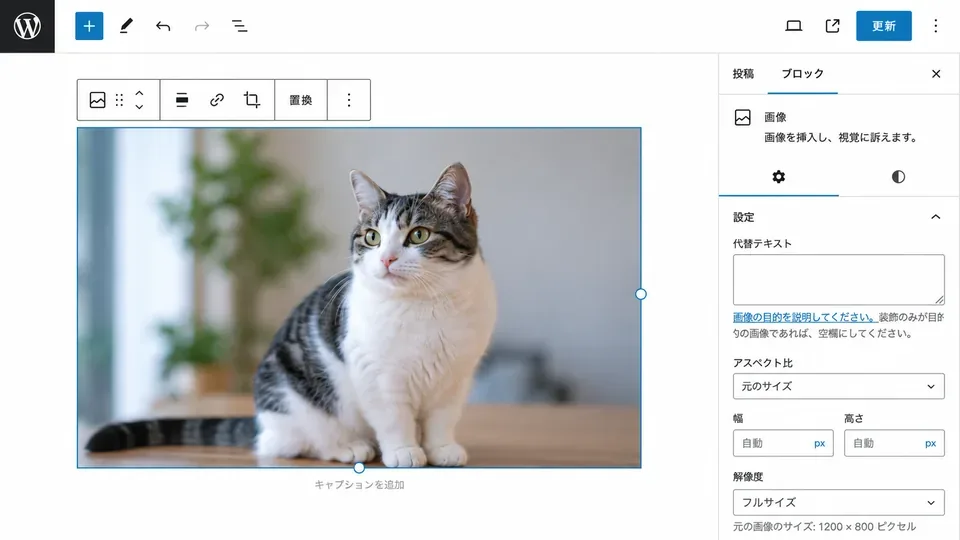Click the 代替テキスト text area
960x540 pixels.
[839, 280]
